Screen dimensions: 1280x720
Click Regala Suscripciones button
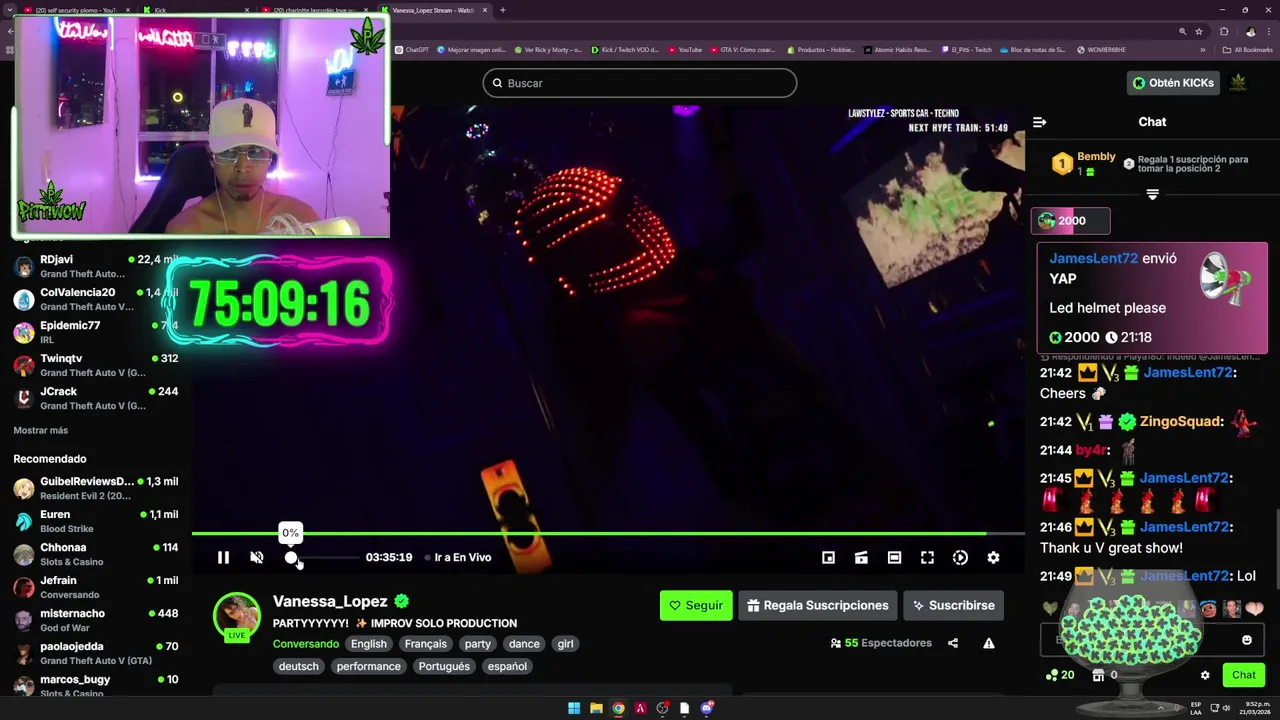coord(817,606)
